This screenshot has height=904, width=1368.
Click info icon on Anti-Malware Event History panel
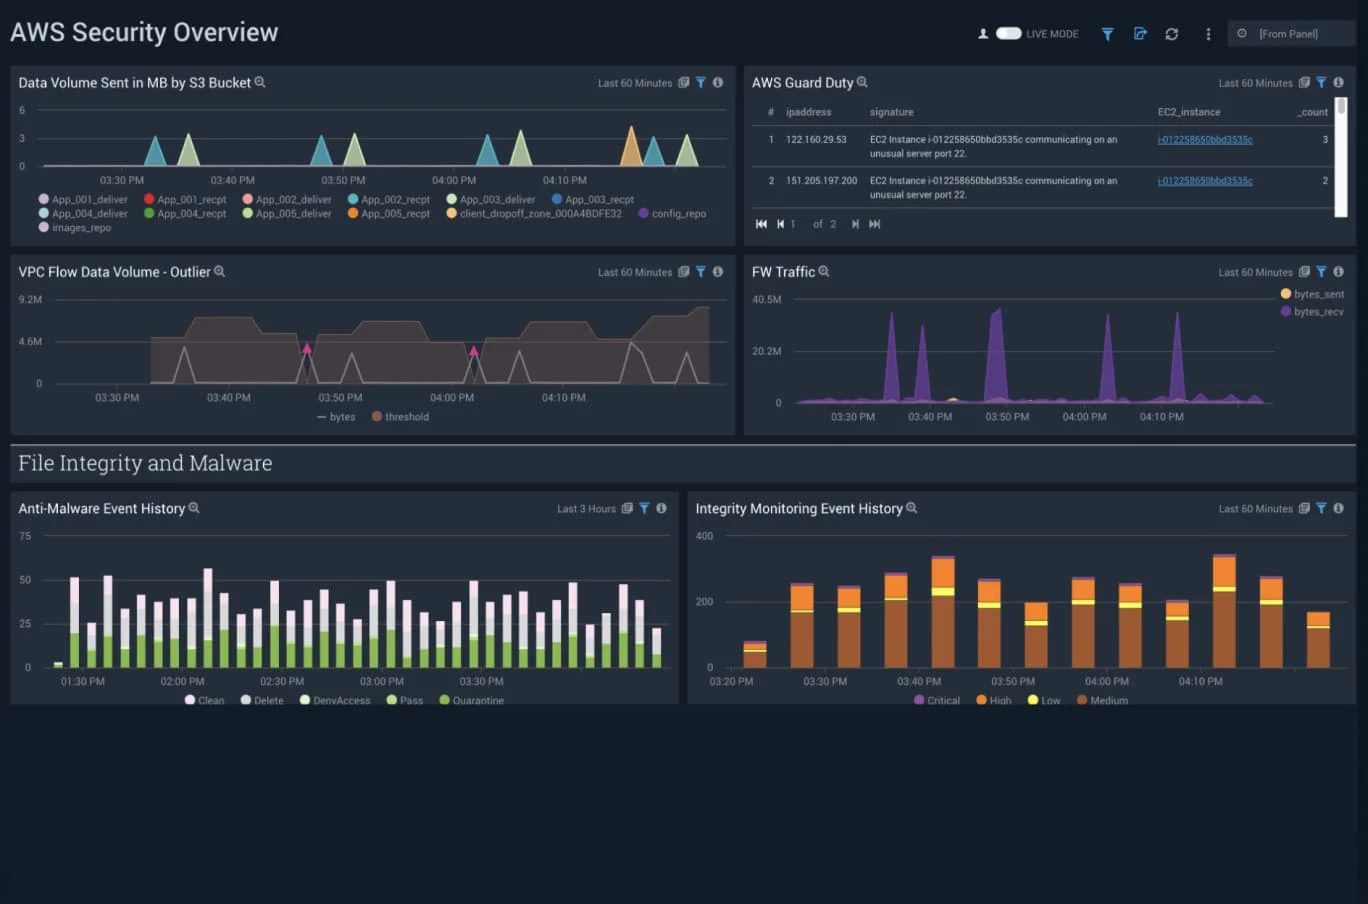click(661, 509)
